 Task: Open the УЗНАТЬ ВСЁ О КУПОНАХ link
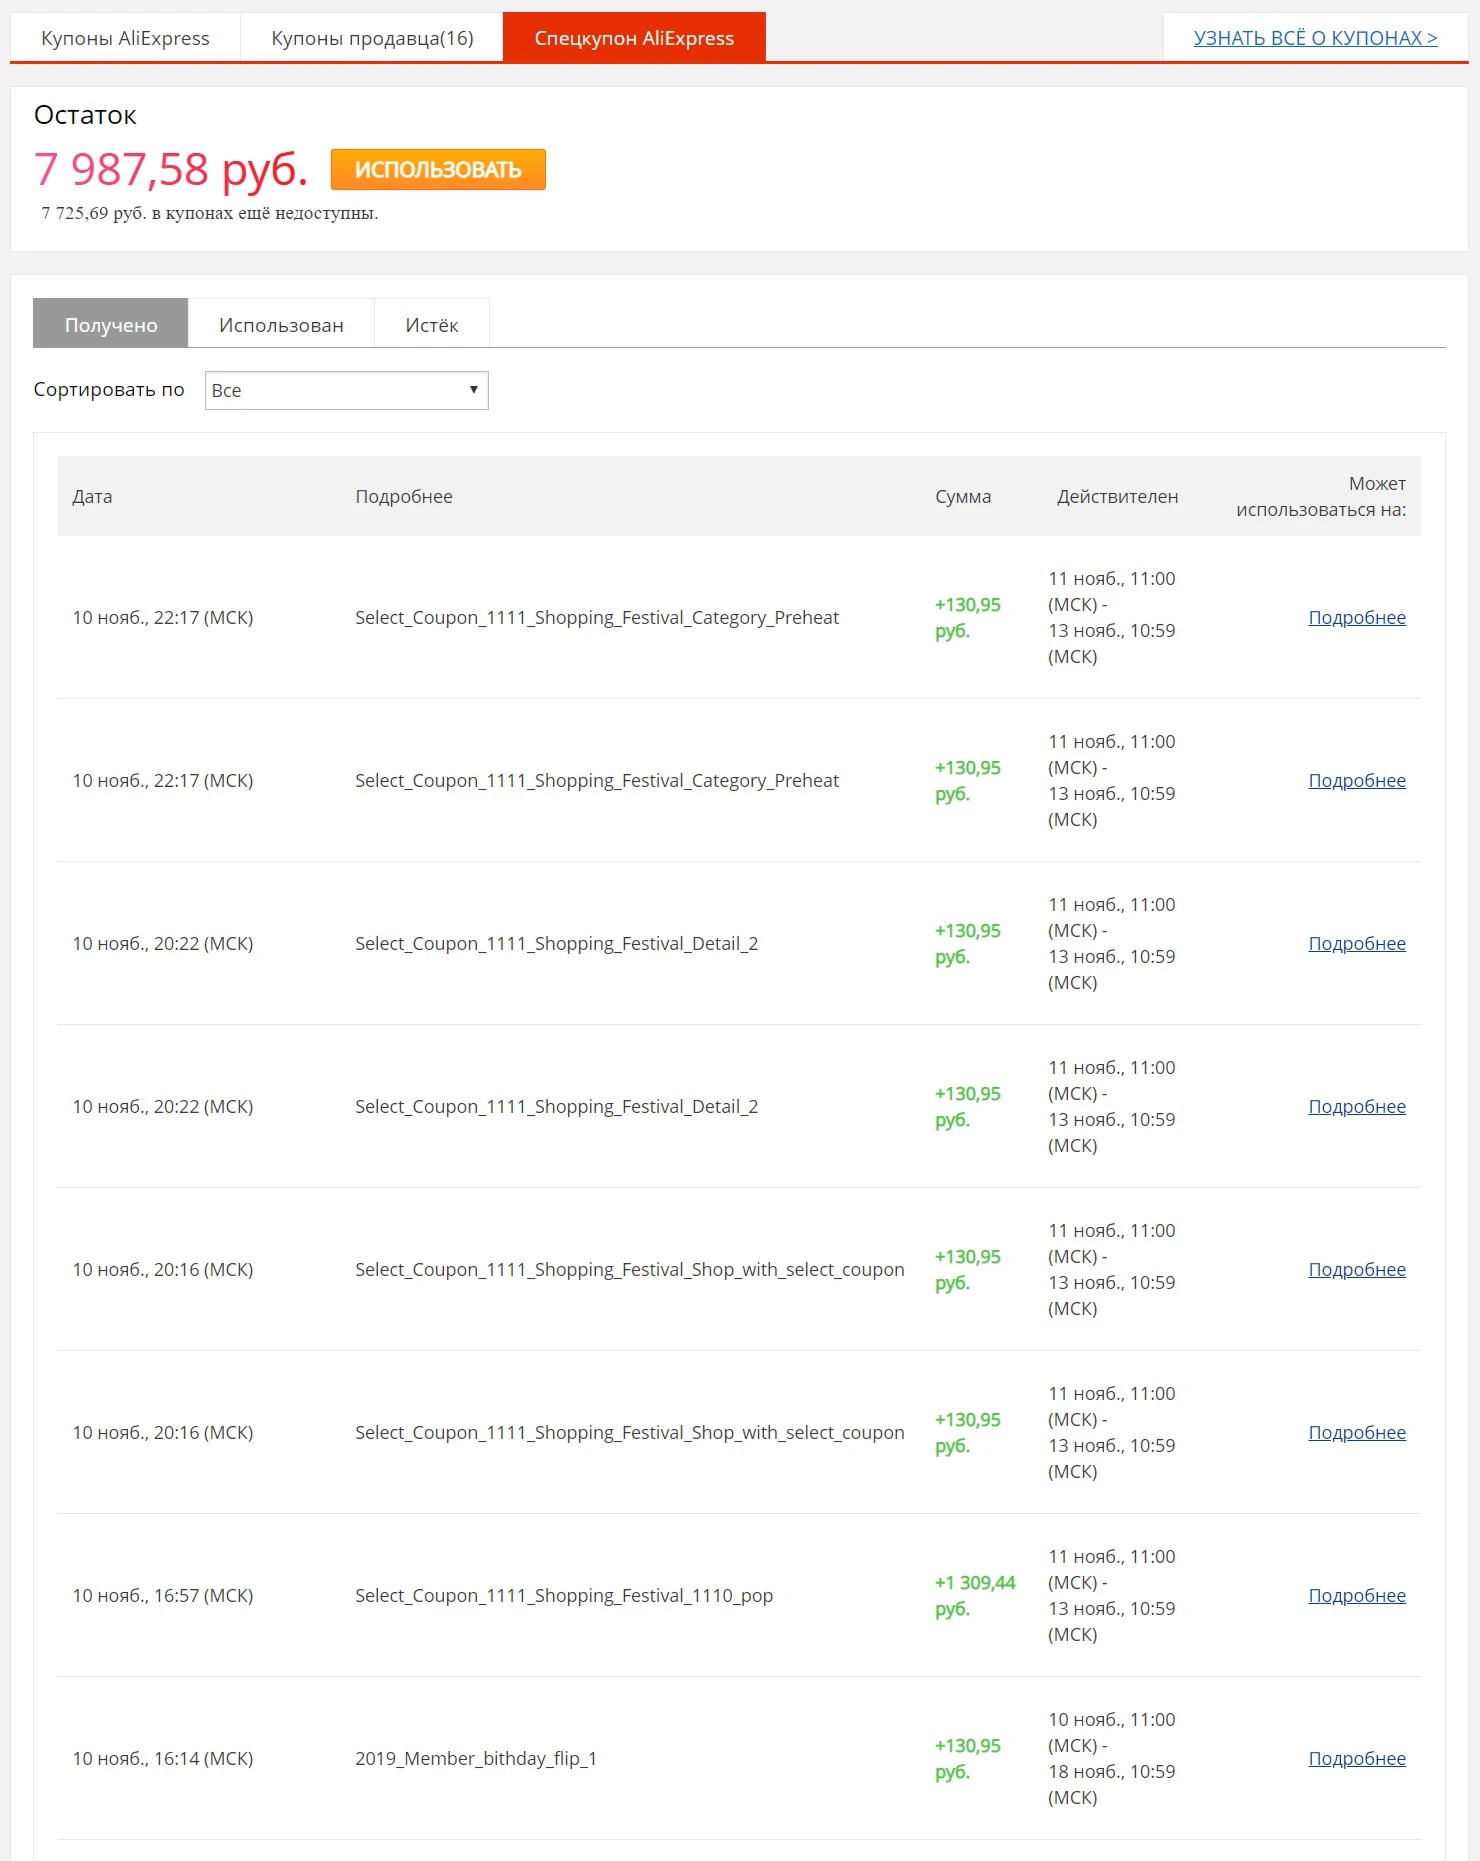(x=1315, y=38)
